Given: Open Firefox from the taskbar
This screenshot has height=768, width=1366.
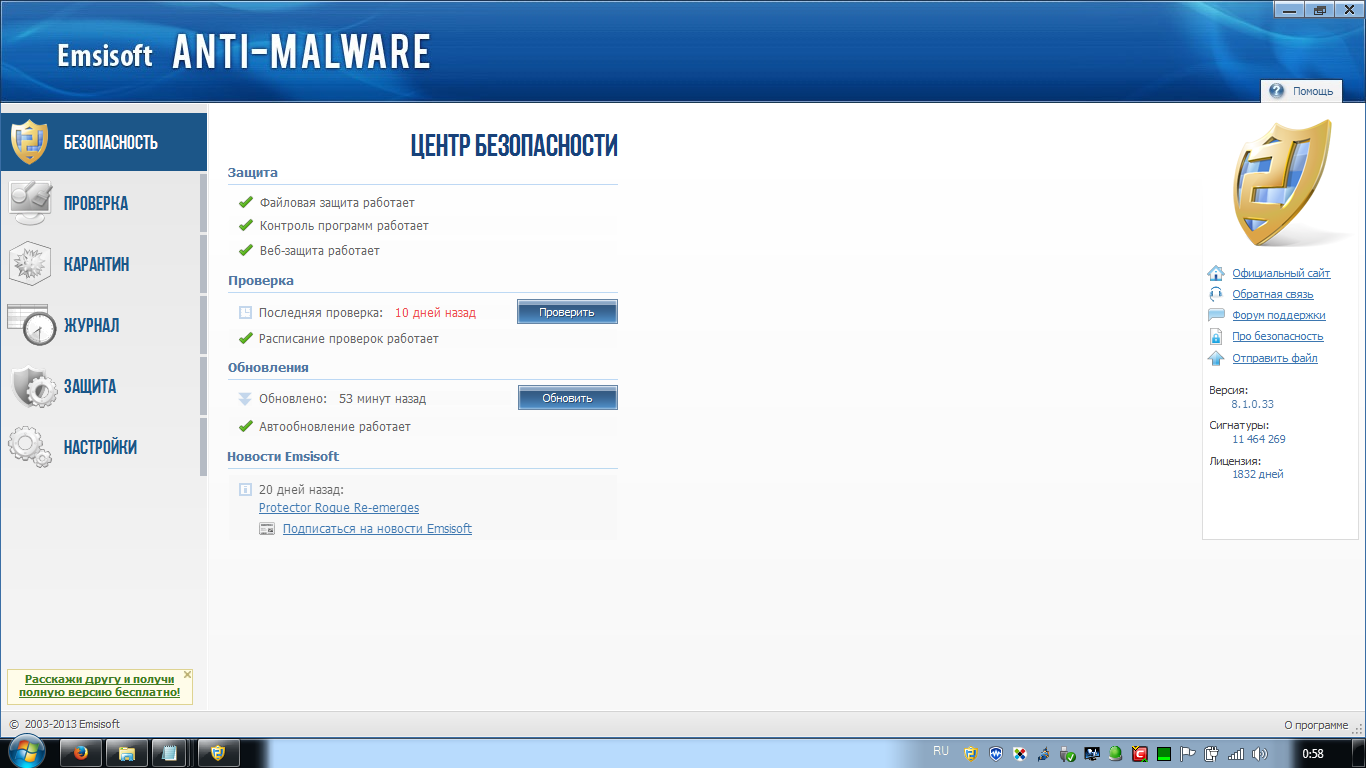Looking at the screenshot, I should click(81, 753).
